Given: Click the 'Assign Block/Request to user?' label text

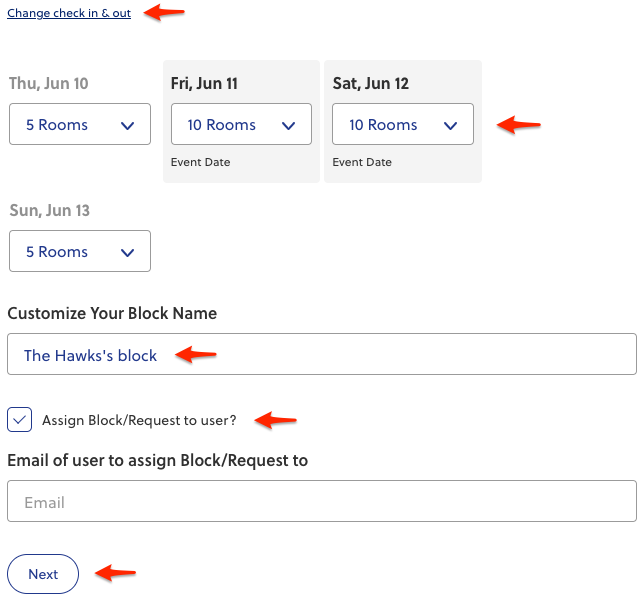Looking at the screenshot, I should click(139, 420).
